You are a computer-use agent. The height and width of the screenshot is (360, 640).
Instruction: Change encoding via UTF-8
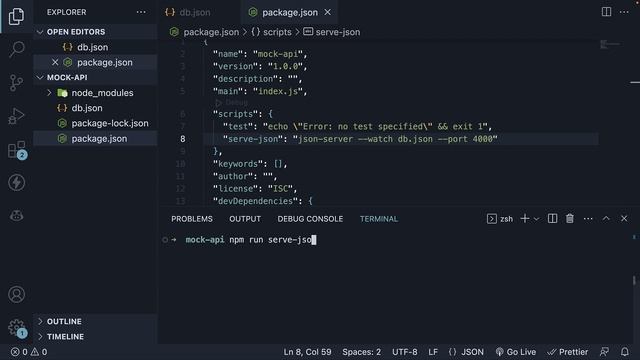click(x=404, y=352)
